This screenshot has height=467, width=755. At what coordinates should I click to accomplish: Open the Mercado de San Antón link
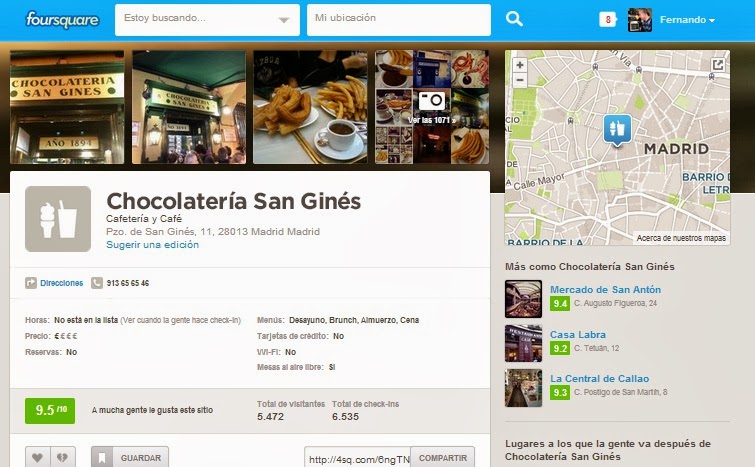click(x=605, y=289)
